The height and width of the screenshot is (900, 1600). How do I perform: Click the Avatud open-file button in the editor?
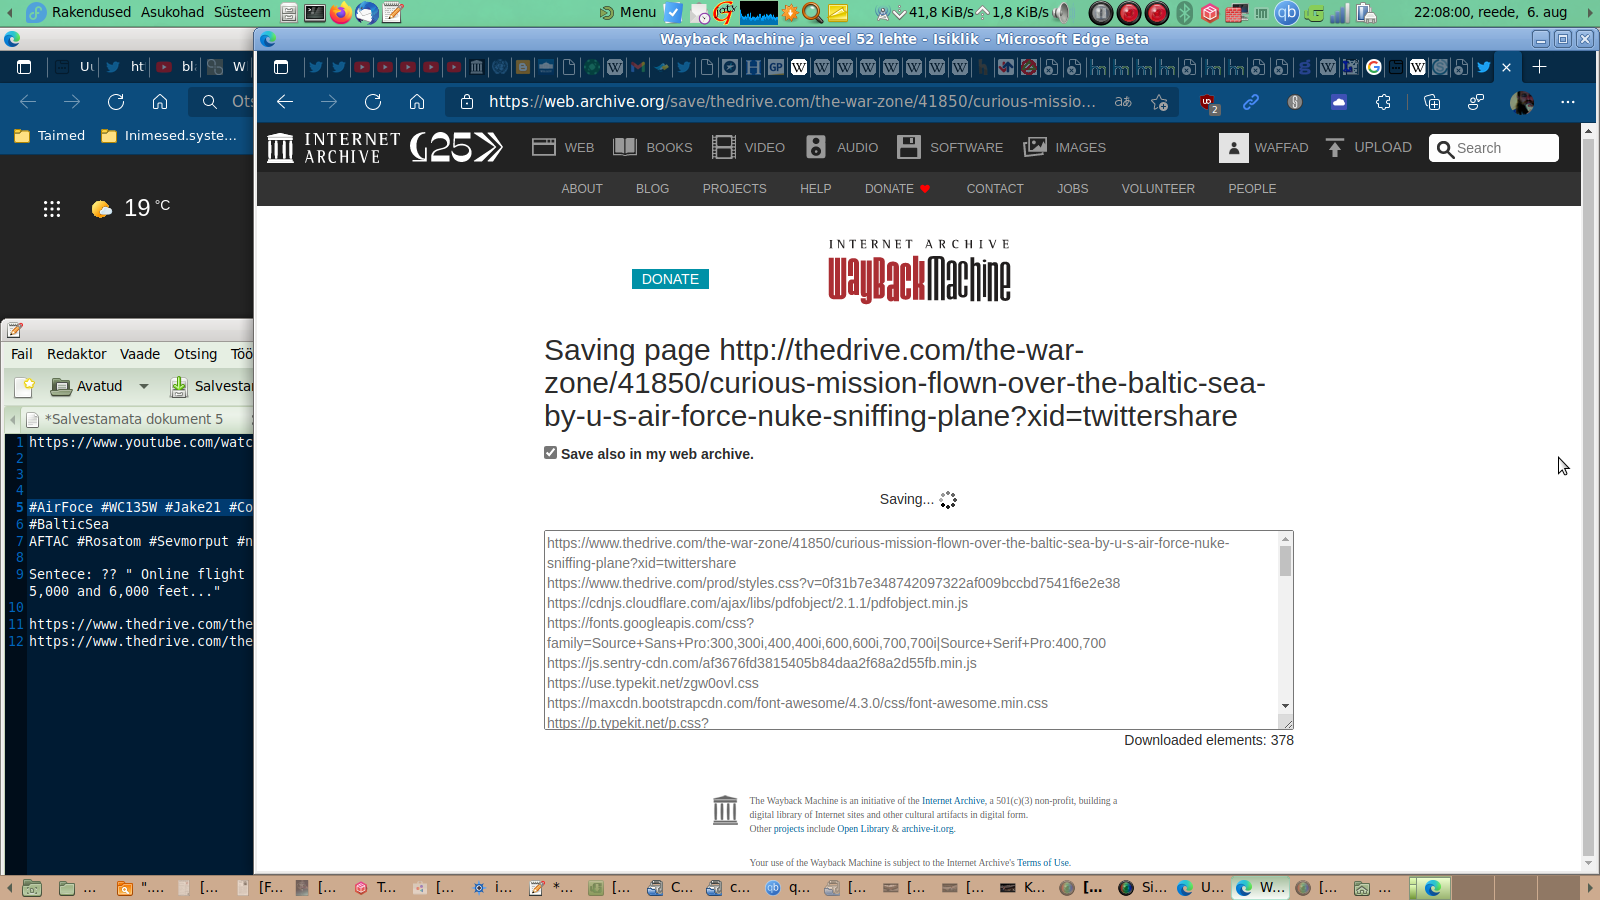click(87, 386)
